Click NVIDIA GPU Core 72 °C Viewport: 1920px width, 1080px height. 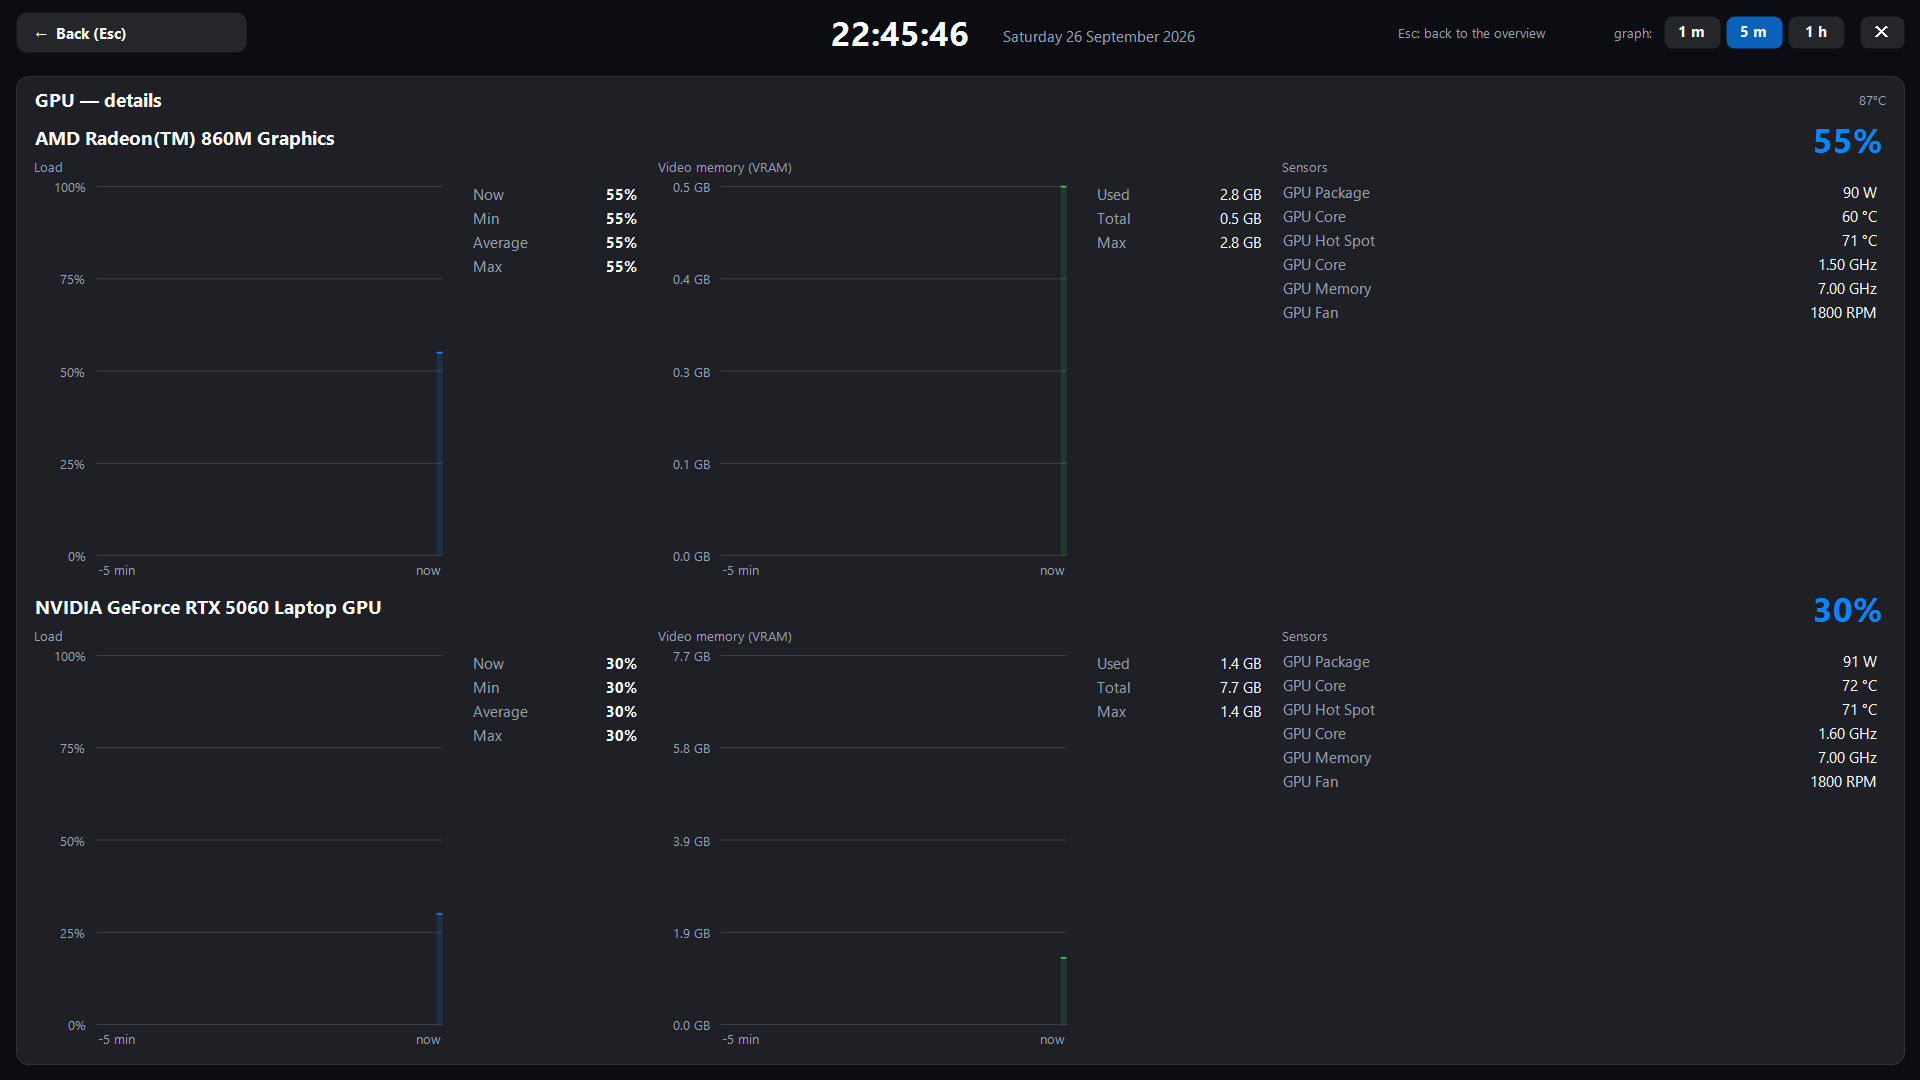tap(1580, 686)
